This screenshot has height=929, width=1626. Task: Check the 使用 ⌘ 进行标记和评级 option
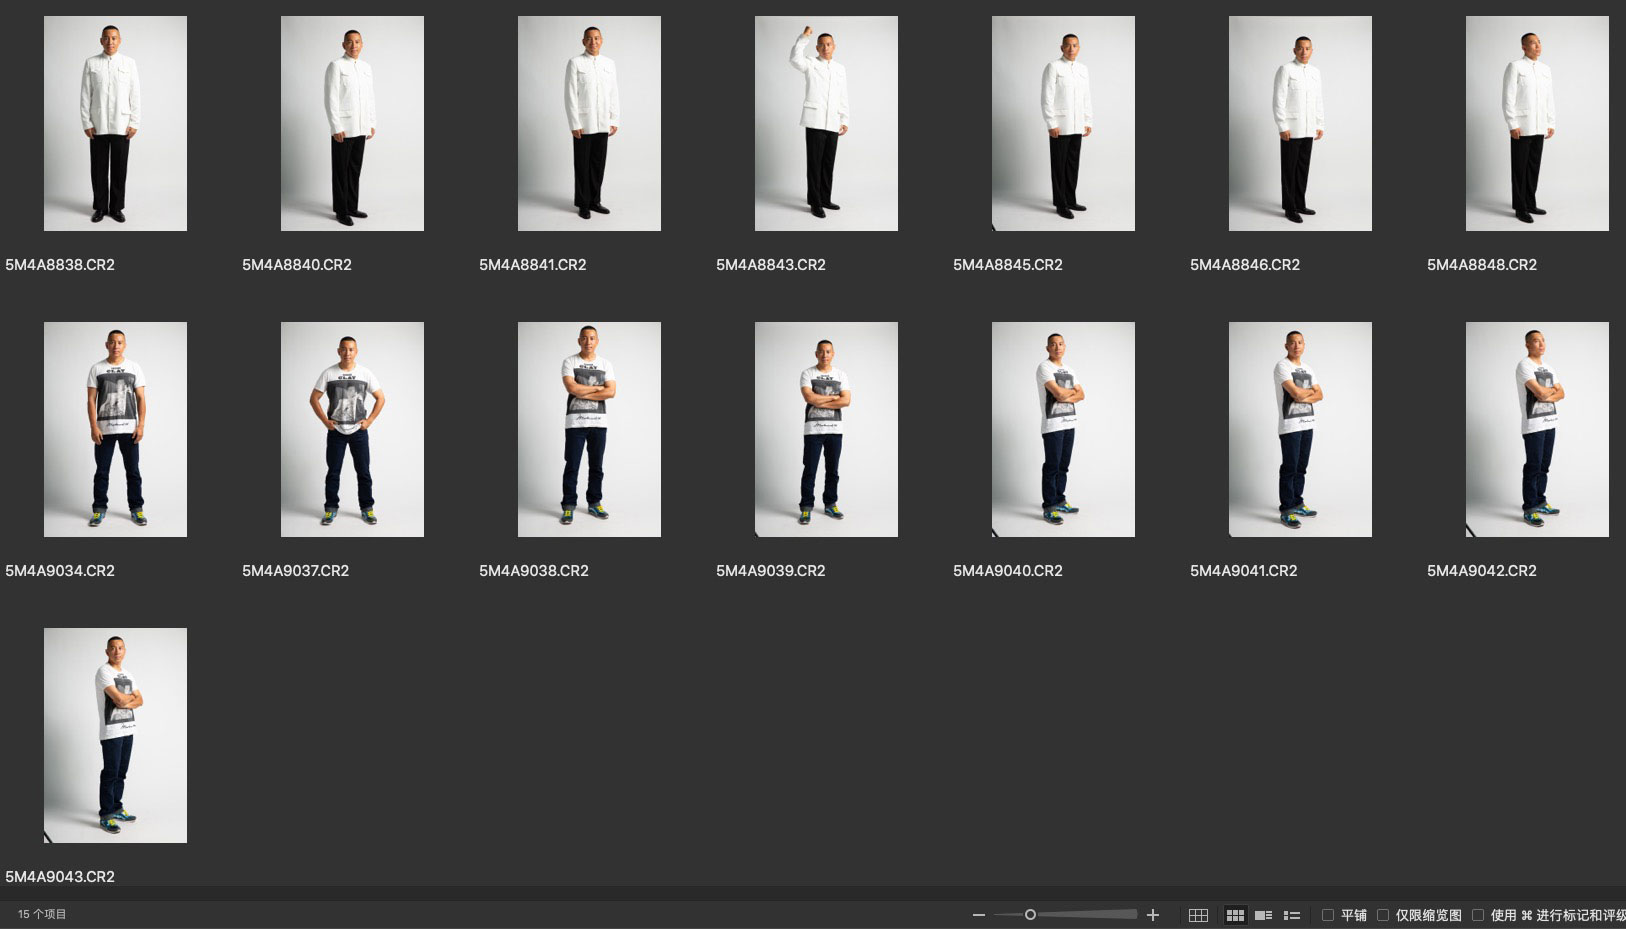coord(1478,915)
